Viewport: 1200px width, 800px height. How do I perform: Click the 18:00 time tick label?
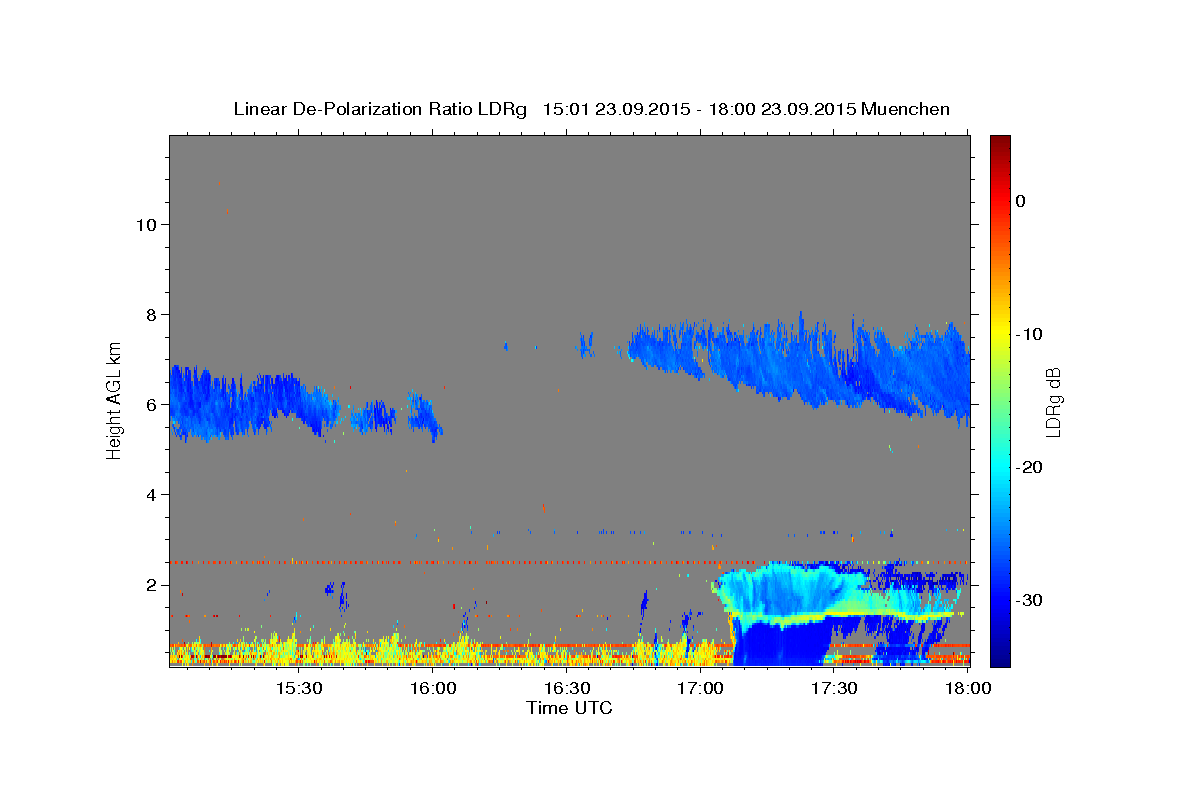[x=967, y=689]
